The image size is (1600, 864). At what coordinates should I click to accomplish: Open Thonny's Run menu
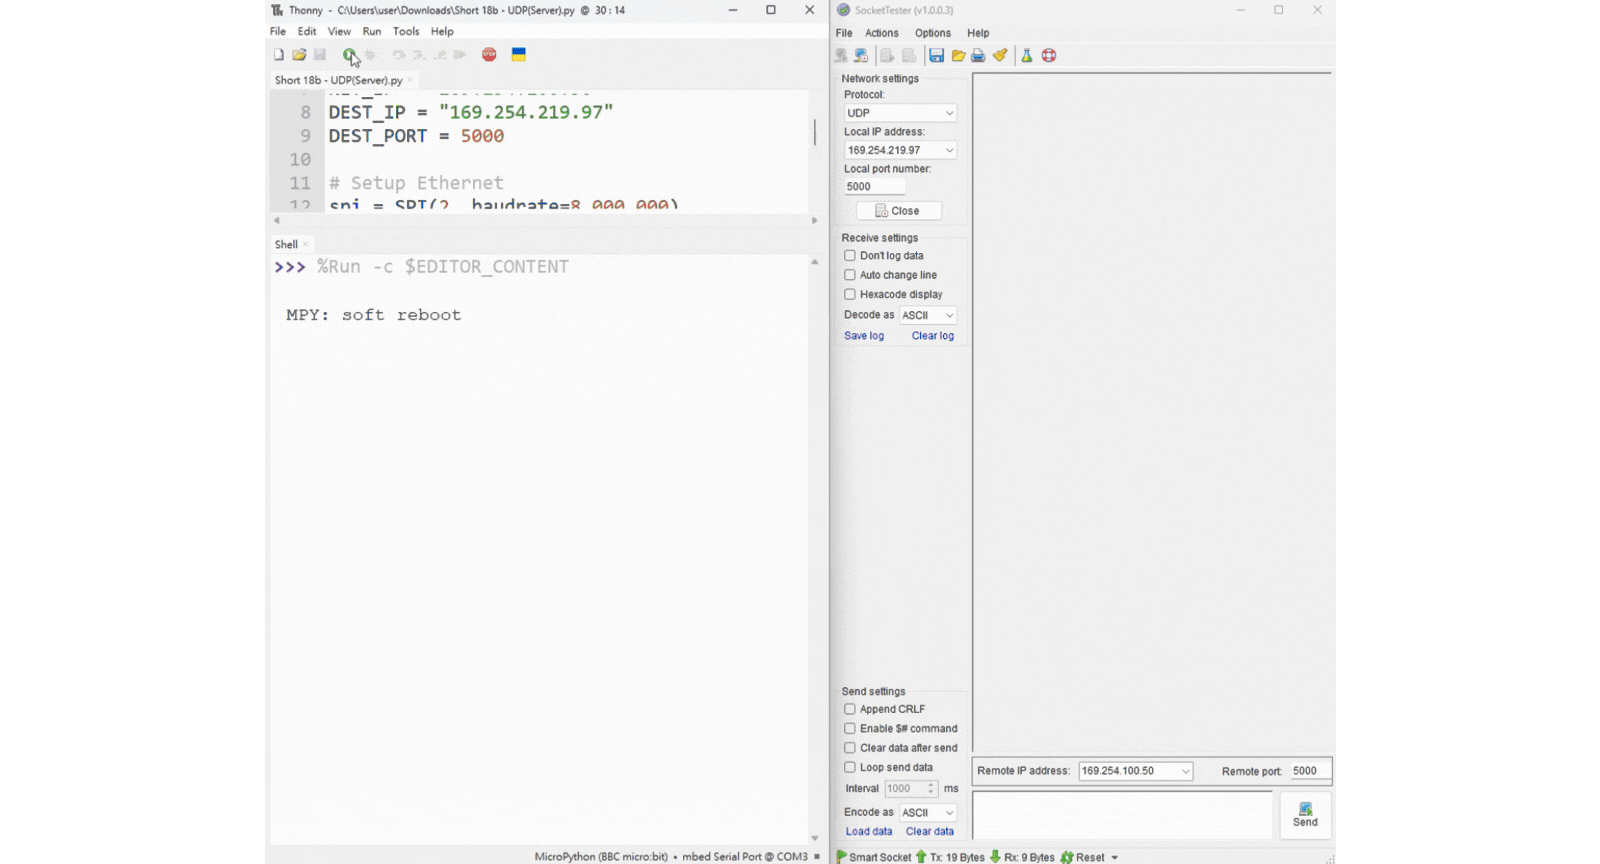point(372,31)
